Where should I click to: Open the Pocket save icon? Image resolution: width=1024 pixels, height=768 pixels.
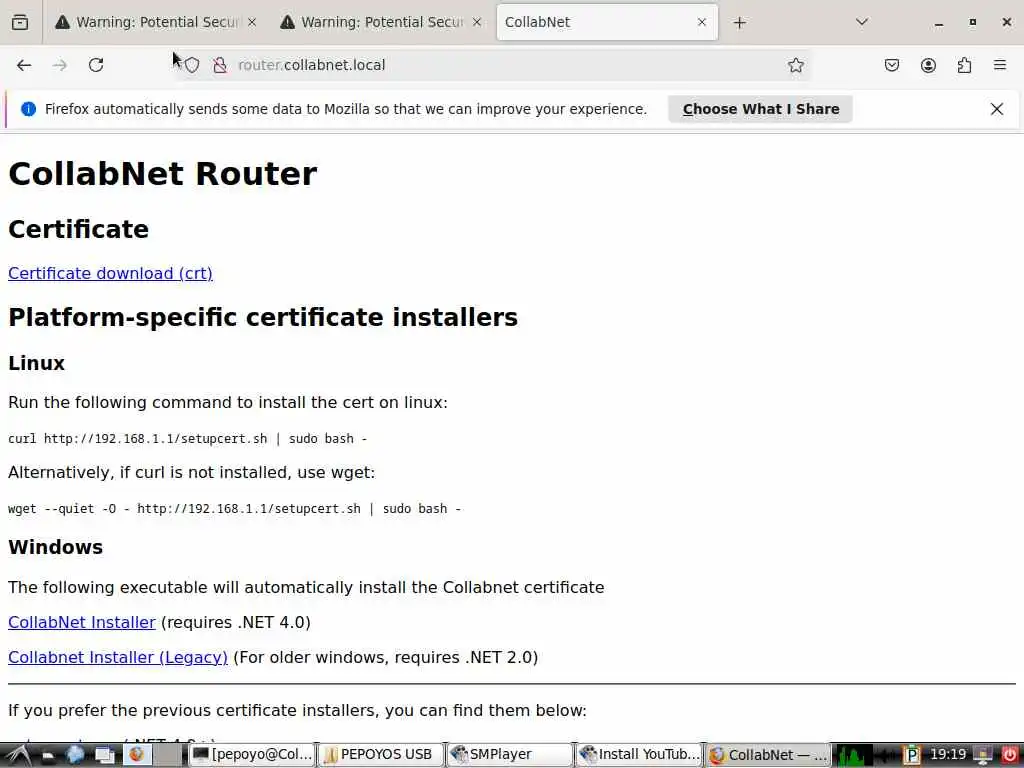tap(891, 65)
